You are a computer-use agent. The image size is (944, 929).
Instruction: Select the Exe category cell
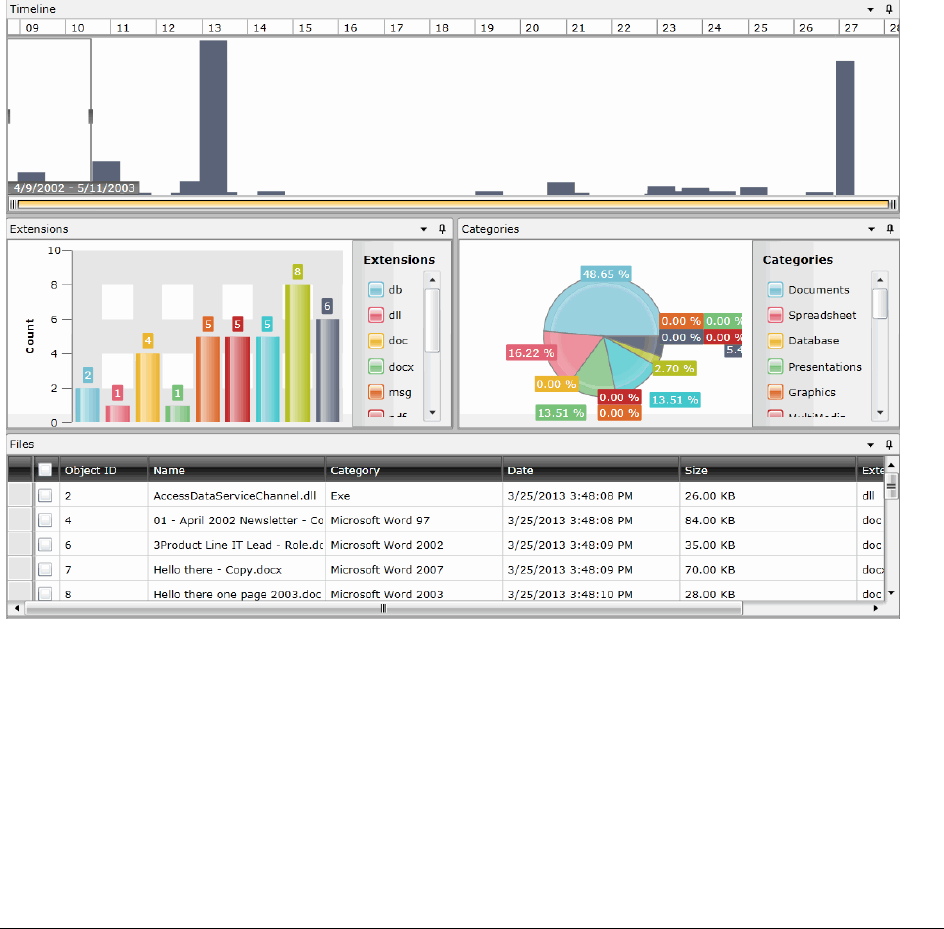coord(413,496)
